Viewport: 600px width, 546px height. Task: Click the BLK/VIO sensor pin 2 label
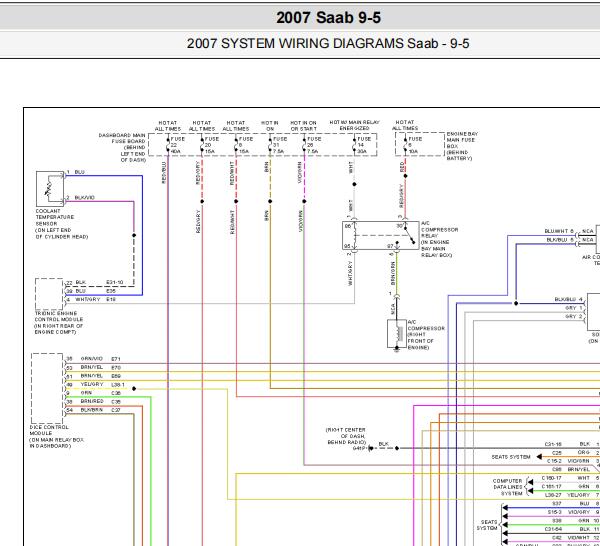click(84, 197)
